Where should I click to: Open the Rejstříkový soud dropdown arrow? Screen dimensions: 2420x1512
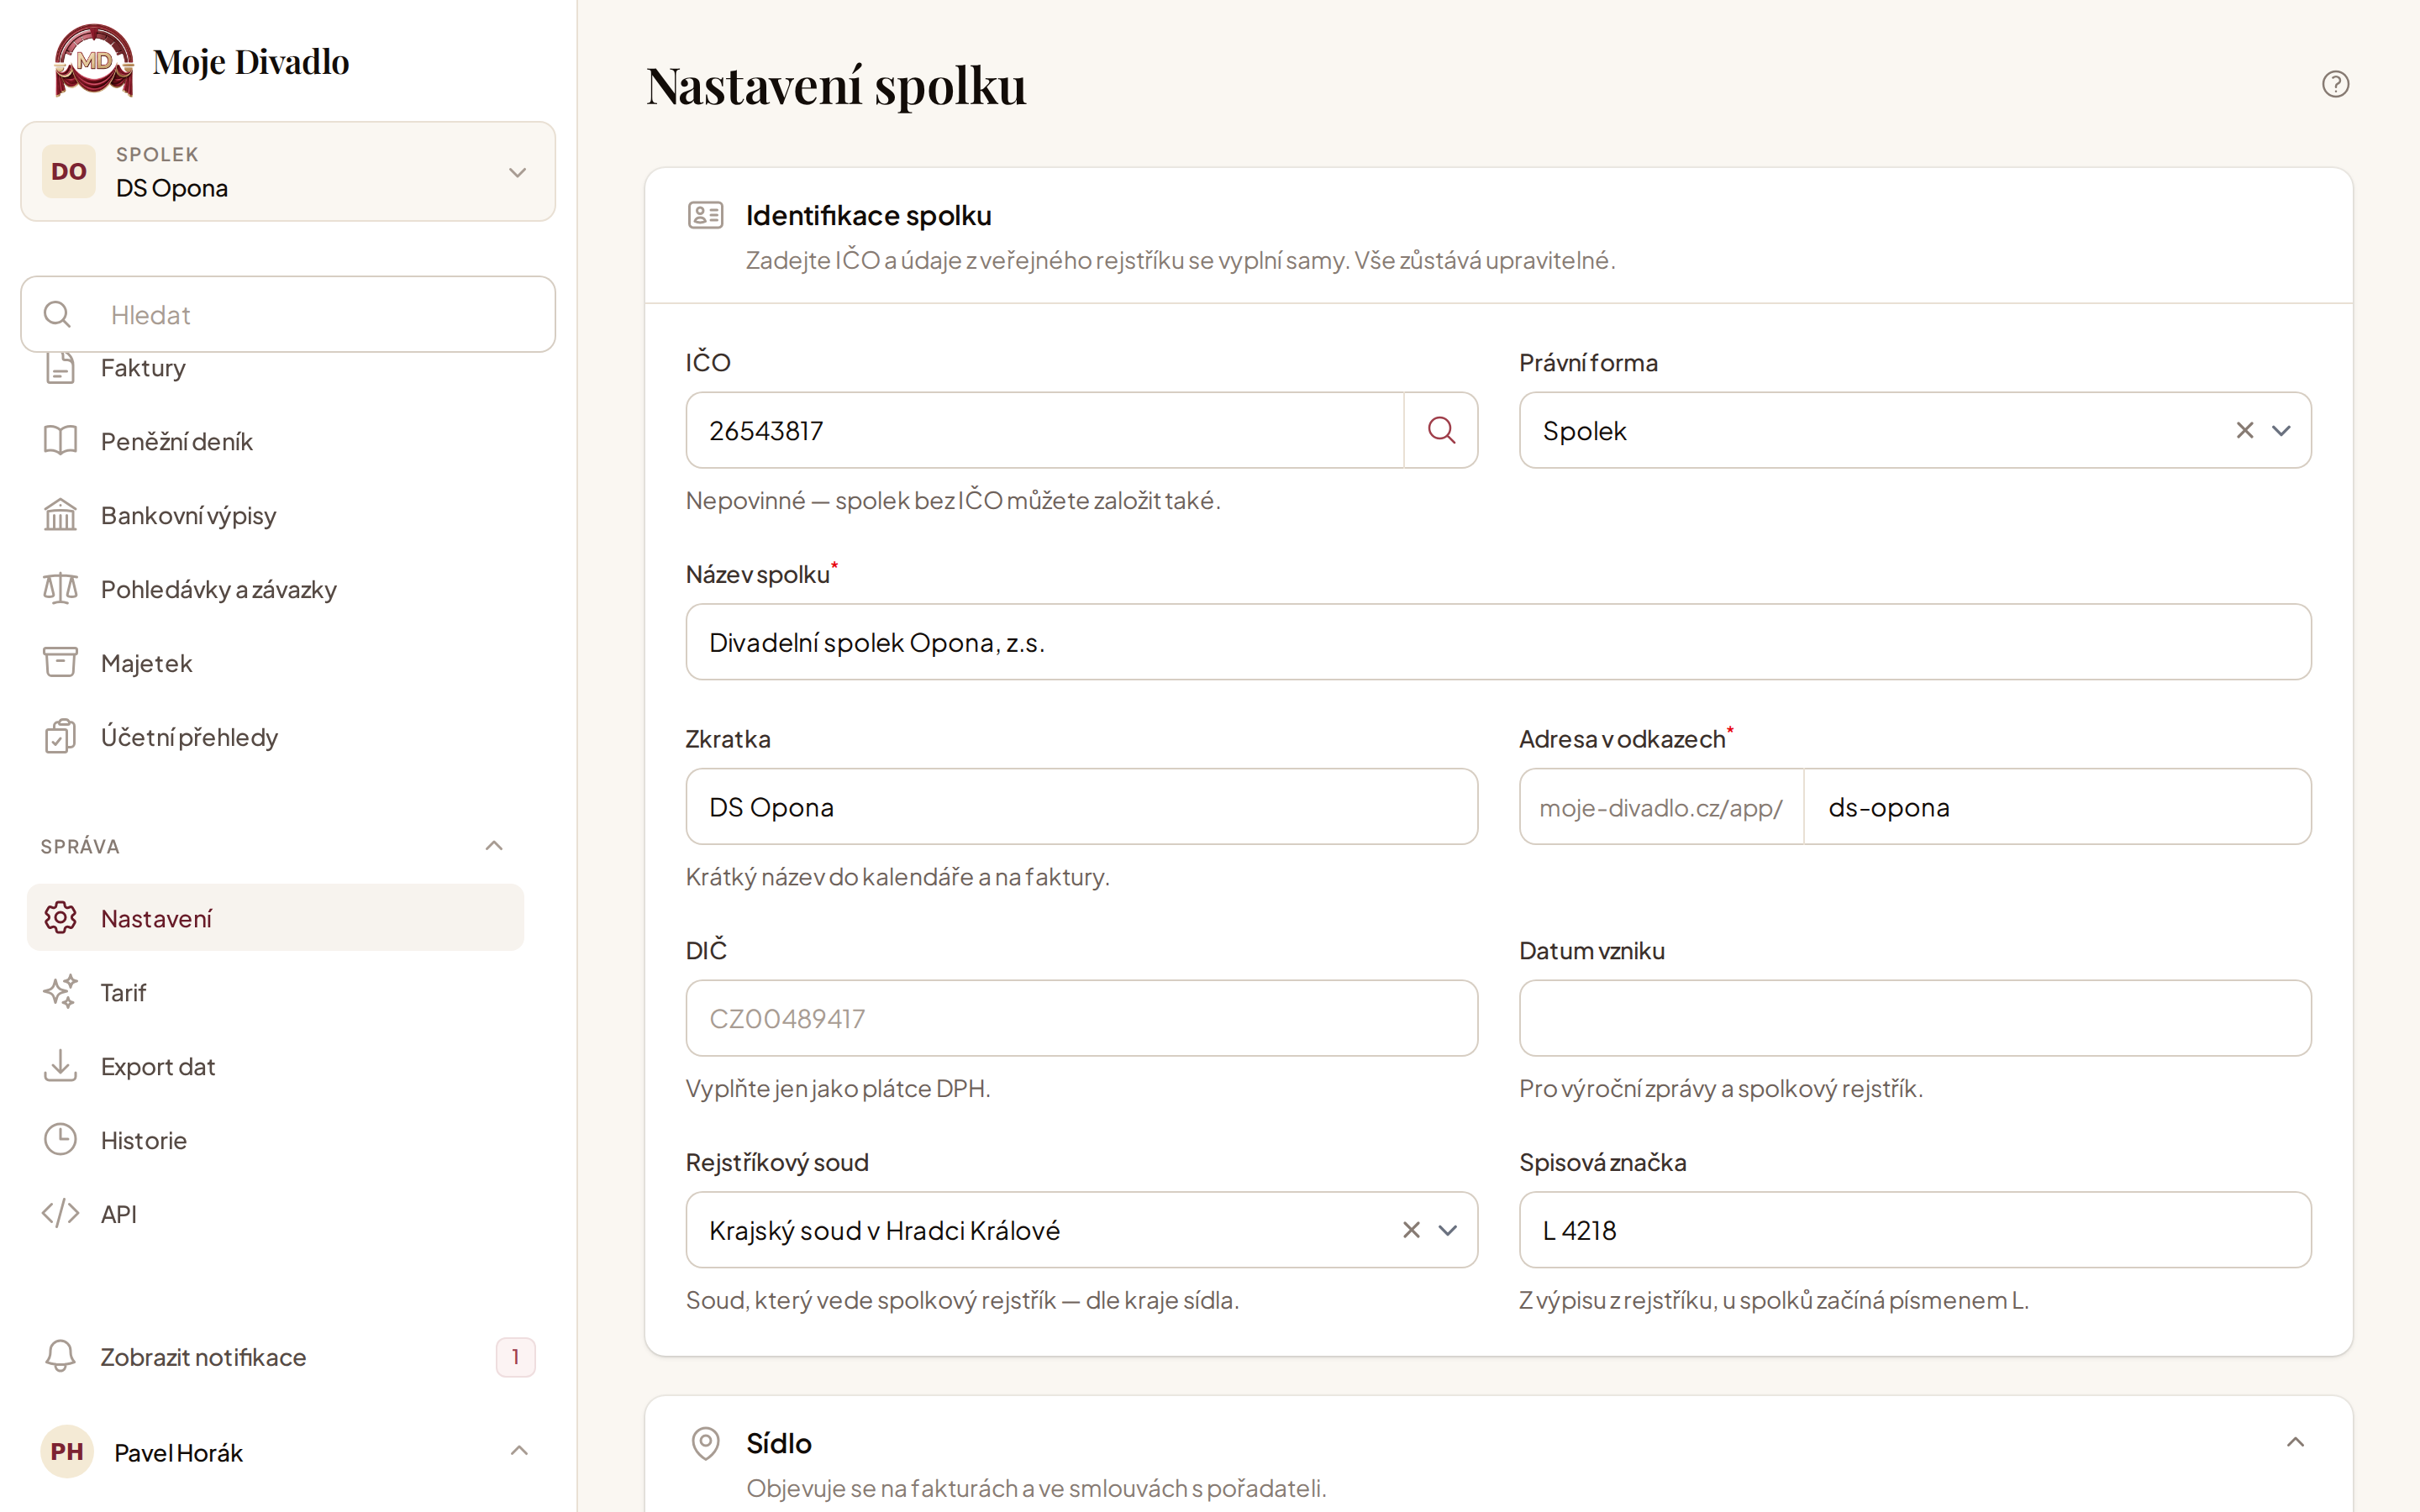point(1447,1230)
